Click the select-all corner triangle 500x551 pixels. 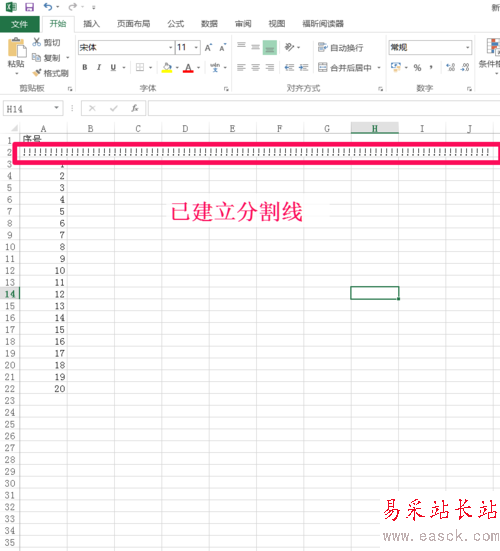(x=14, y=128)
